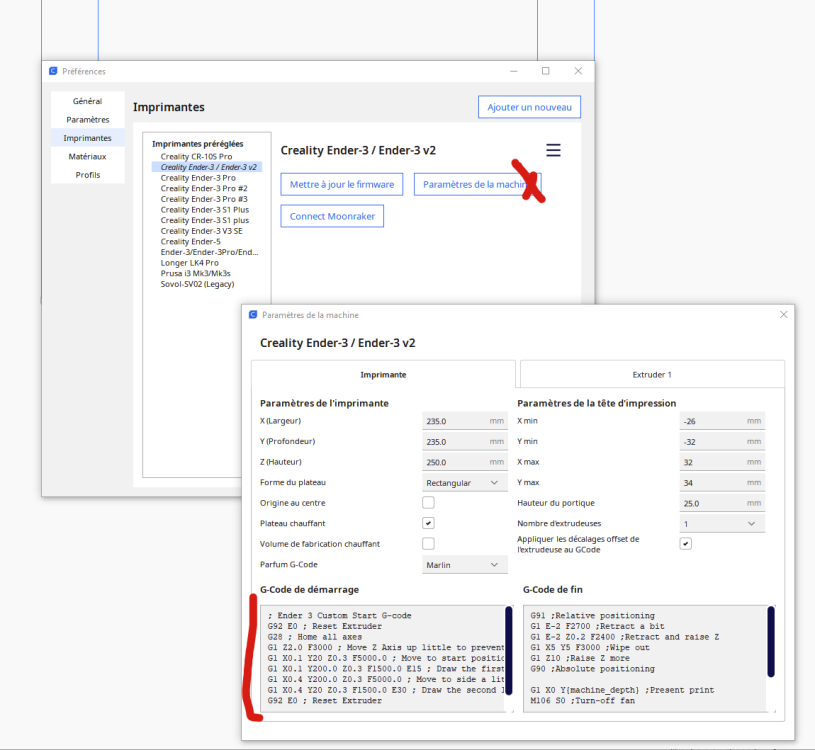Viewport: 815px width, 750px height.
Task: Click the G-Code de fin scrollbar
Action: point(771,641)
